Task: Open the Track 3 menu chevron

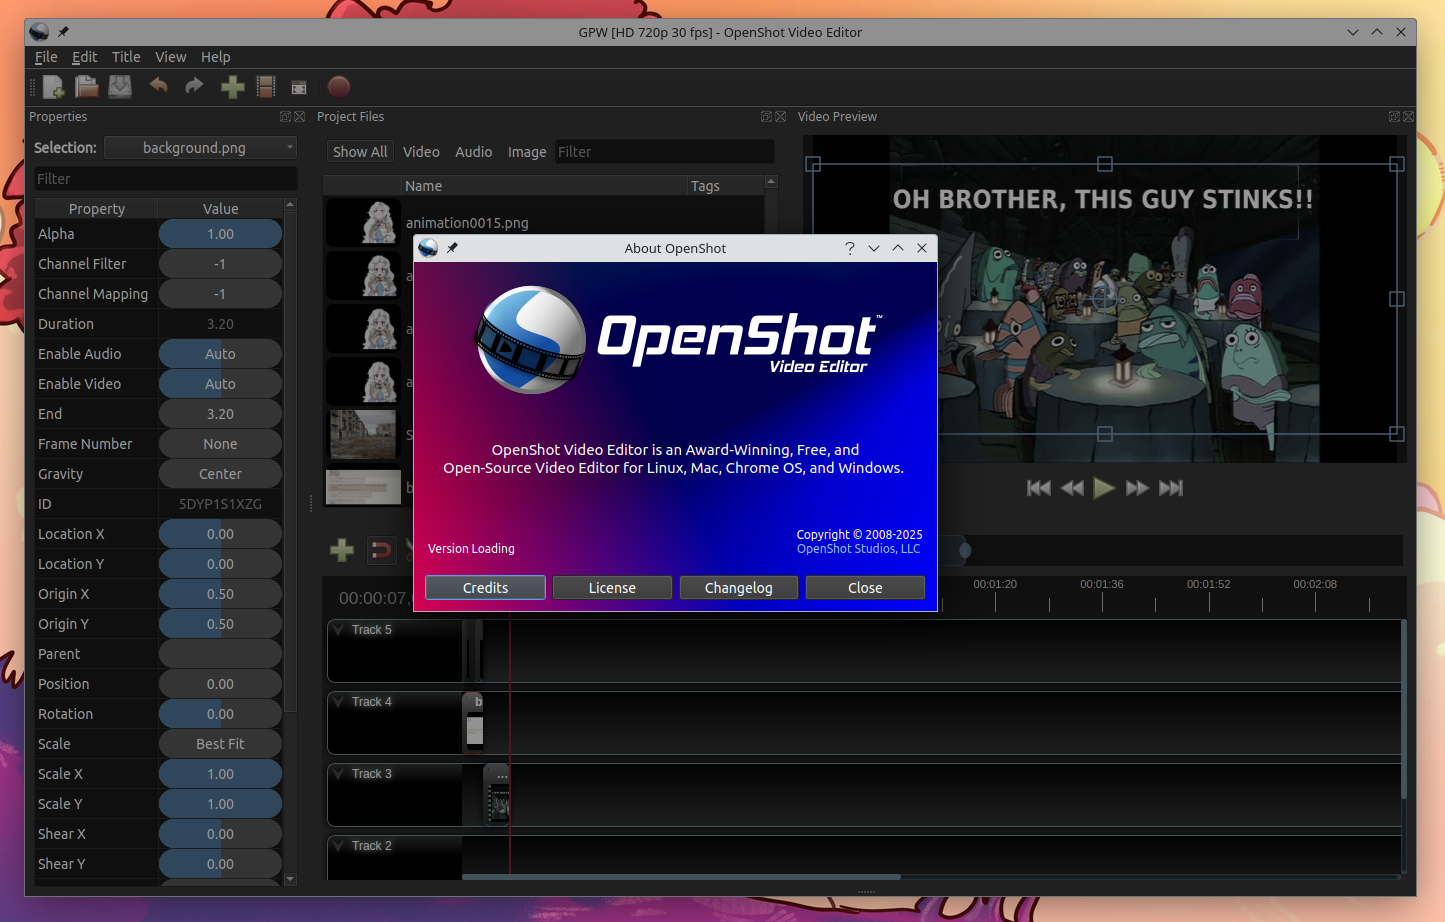Action: tap(337, 774)
